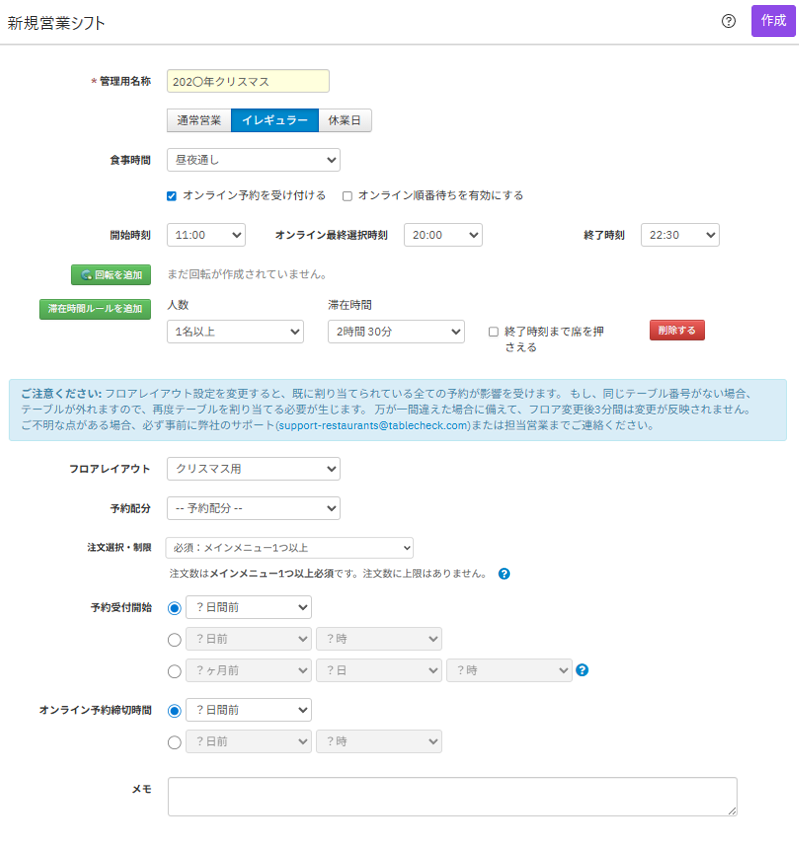The height and width of the screenshot is (847, 801).
Task: Select 予約受付開始 ?日前 ?時 radio button
Action: (174, 640)
